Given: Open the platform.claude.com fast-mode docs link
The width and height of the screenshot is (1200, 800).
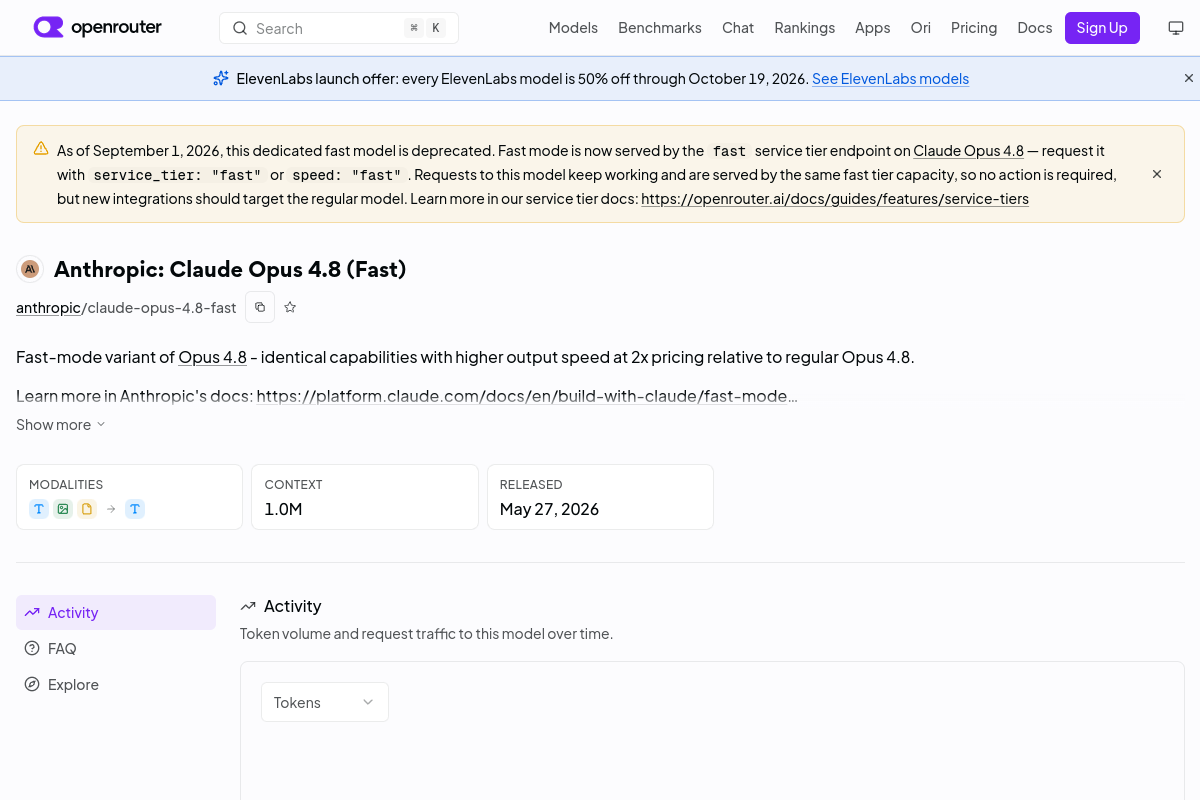Looking at the screenshot, I should (526, 396).
